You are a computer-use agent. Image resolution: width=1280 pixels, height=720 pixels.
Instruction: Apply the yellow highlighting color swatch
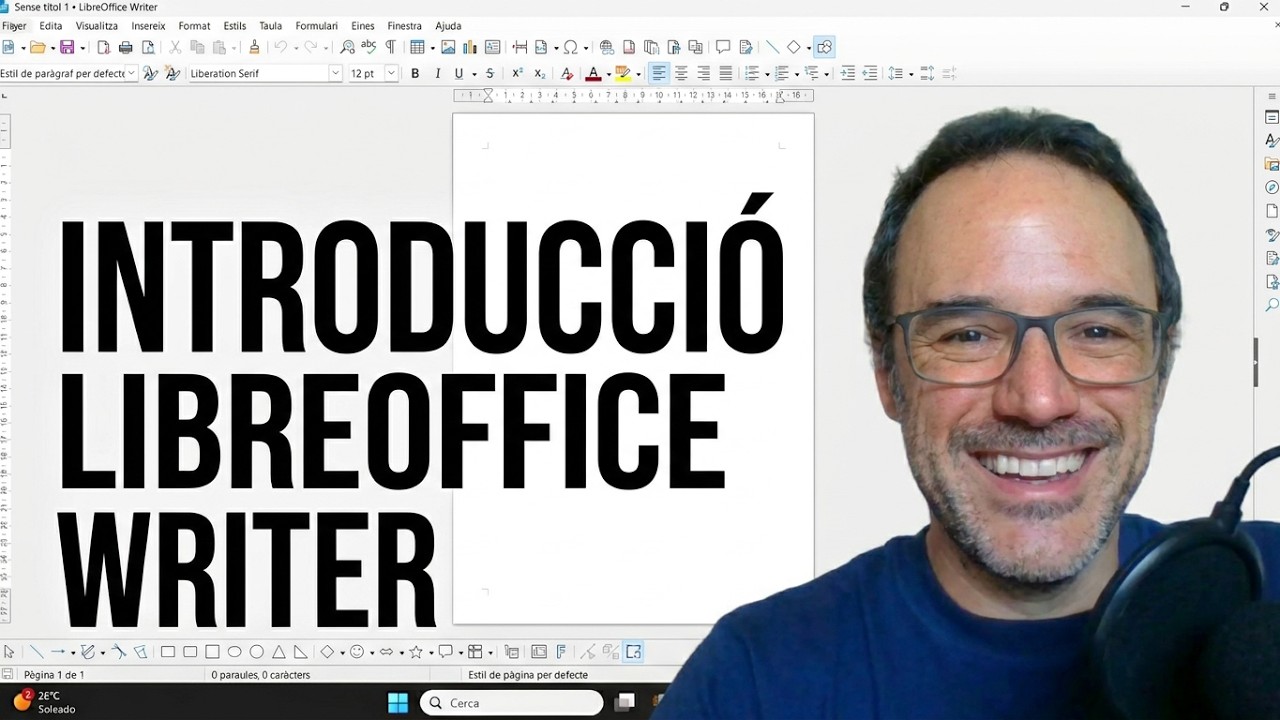(623, 73)
